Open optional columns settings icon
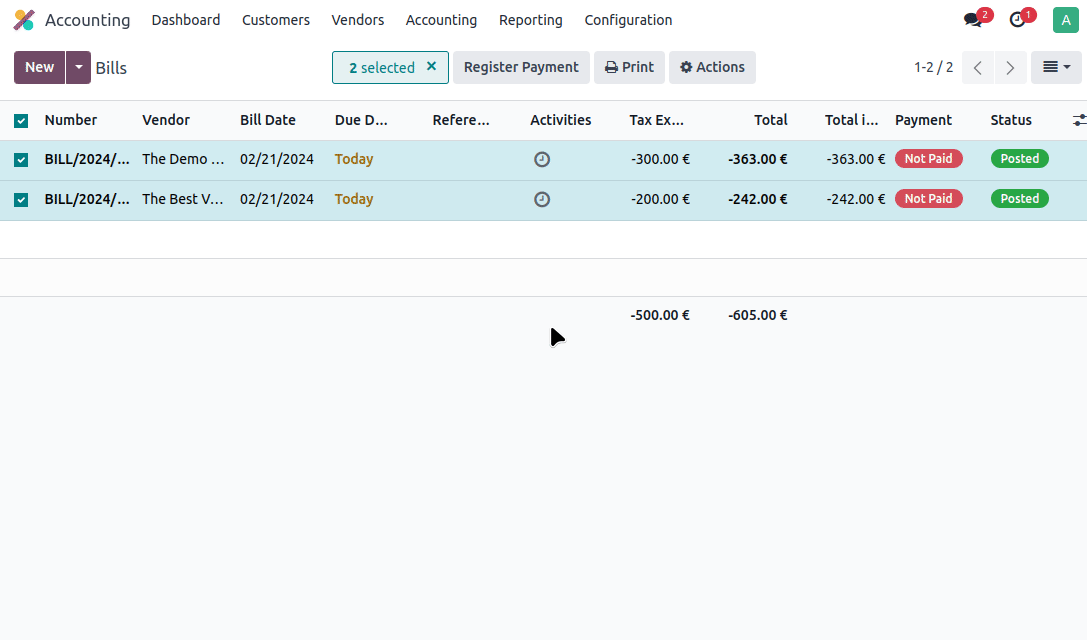Screen dimensions: 1087x640 [1078, 120]
